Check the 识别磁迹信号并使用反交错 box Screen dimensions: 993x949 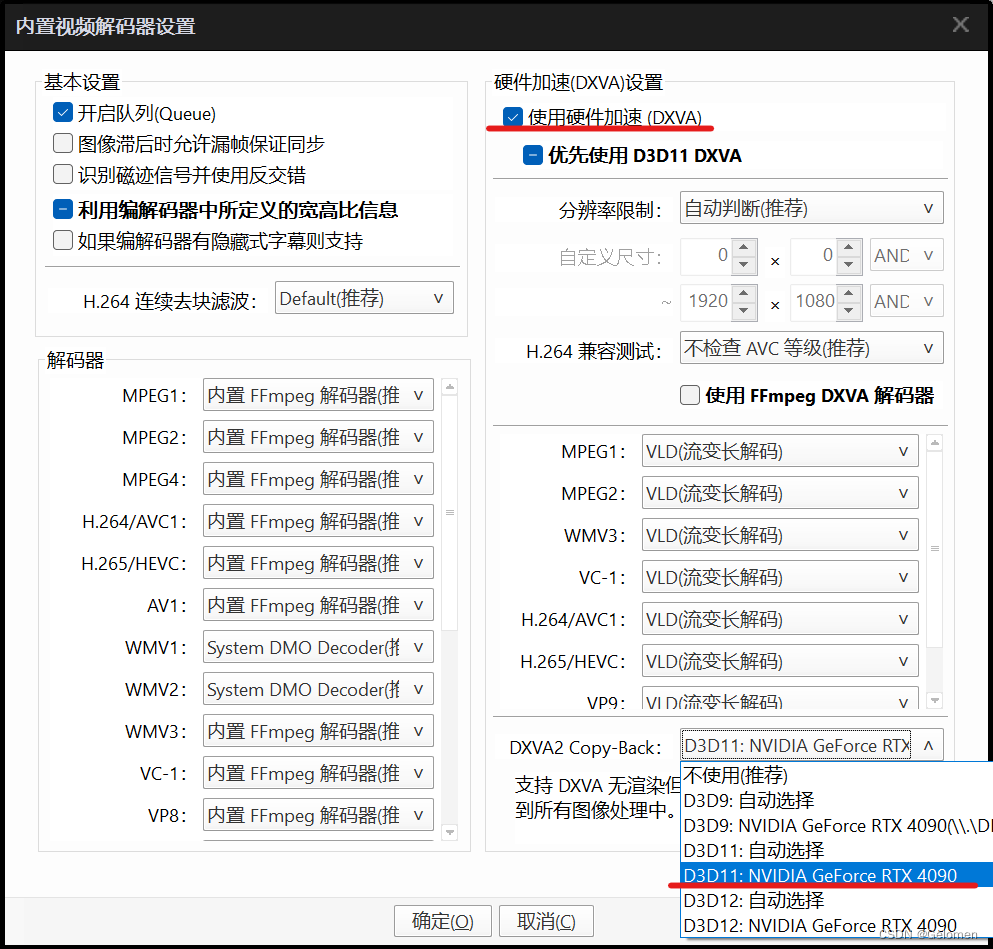click(62, 174)
